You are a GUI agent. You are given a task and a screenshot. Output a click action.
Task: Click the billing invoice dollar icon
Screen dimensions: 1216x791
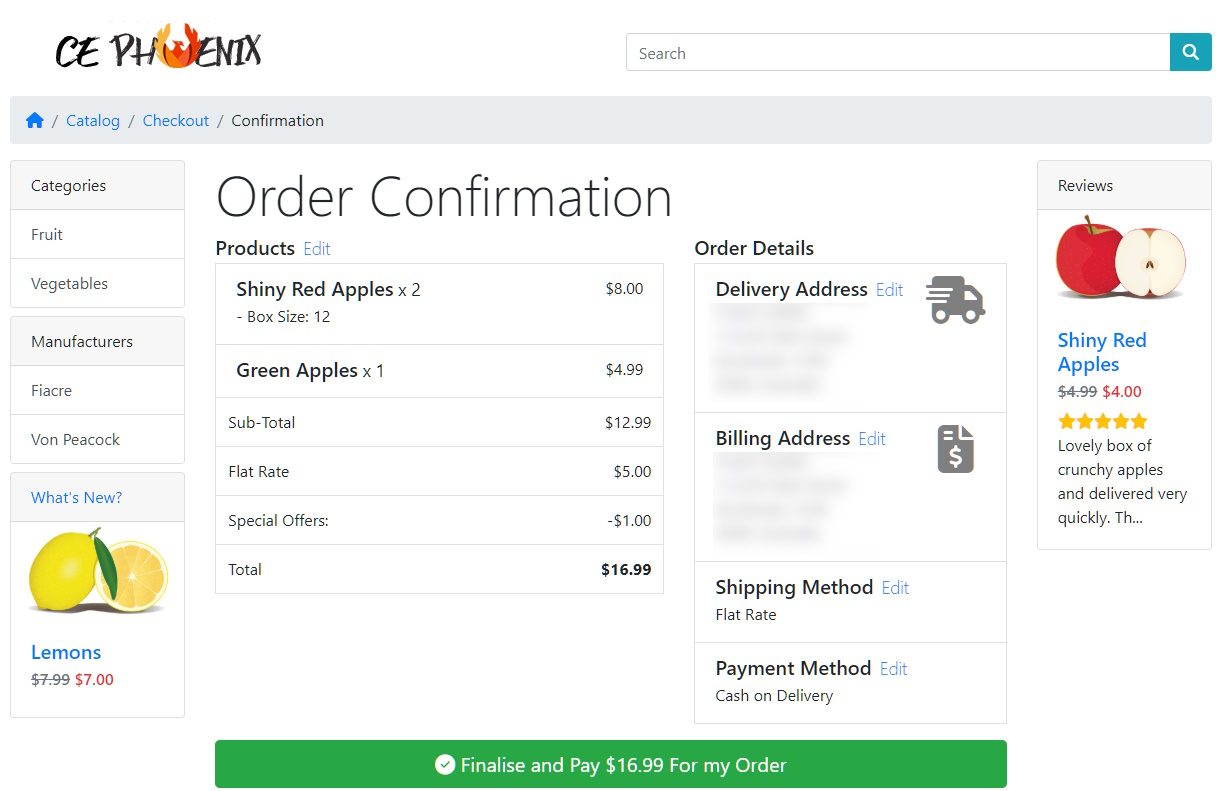pyautogui.click(x=956, y=449)
